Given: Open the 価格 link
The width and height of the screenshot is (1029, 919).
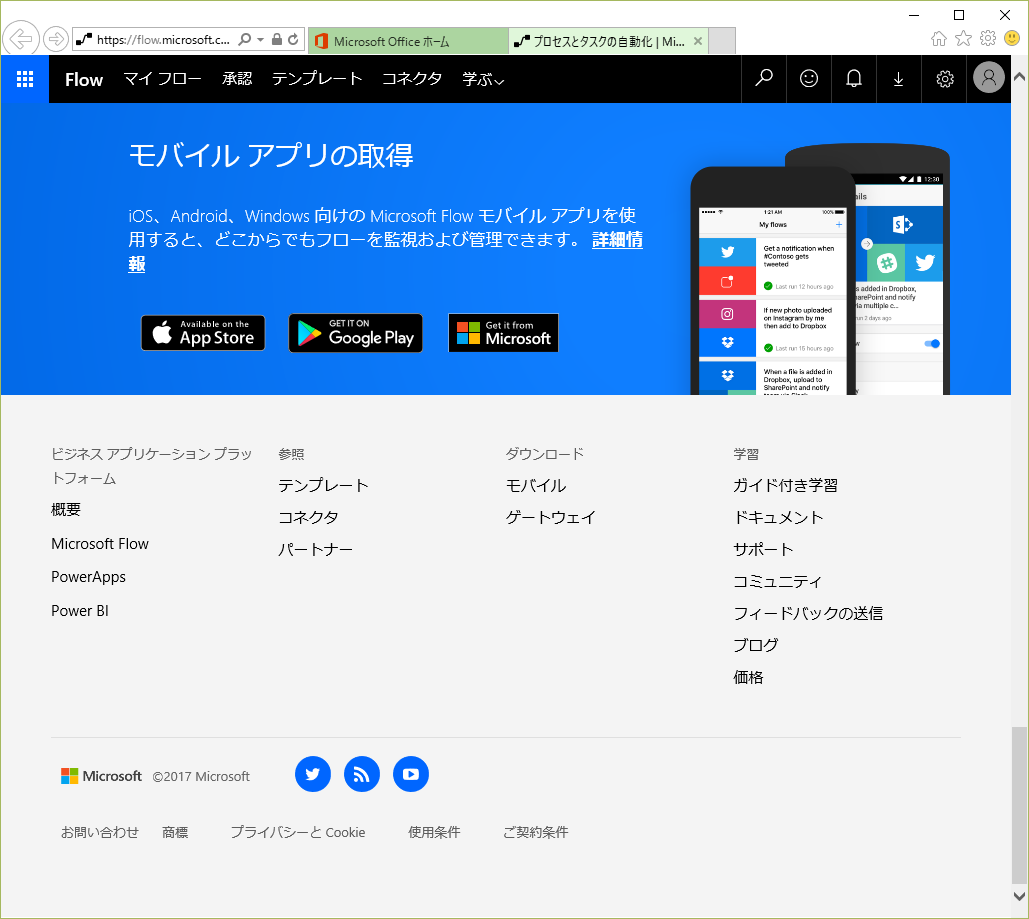Looking at the screenshot, I should 748,677.
